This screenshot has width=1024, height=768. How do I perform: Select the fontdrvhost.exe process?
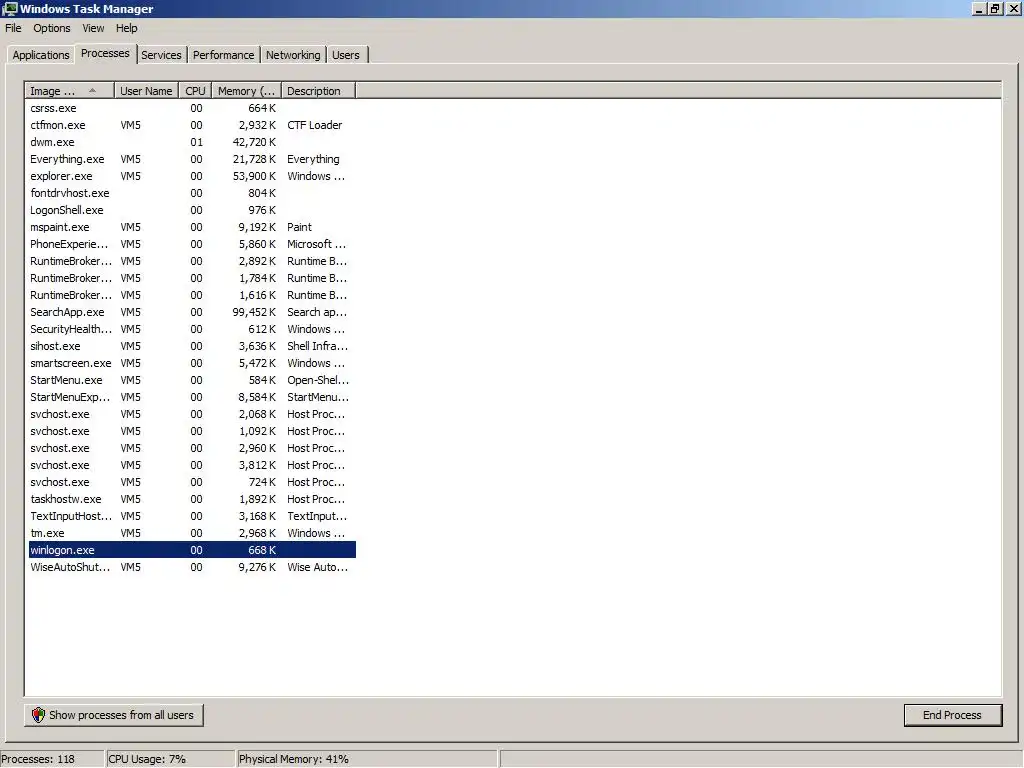(x=192, y=193)
